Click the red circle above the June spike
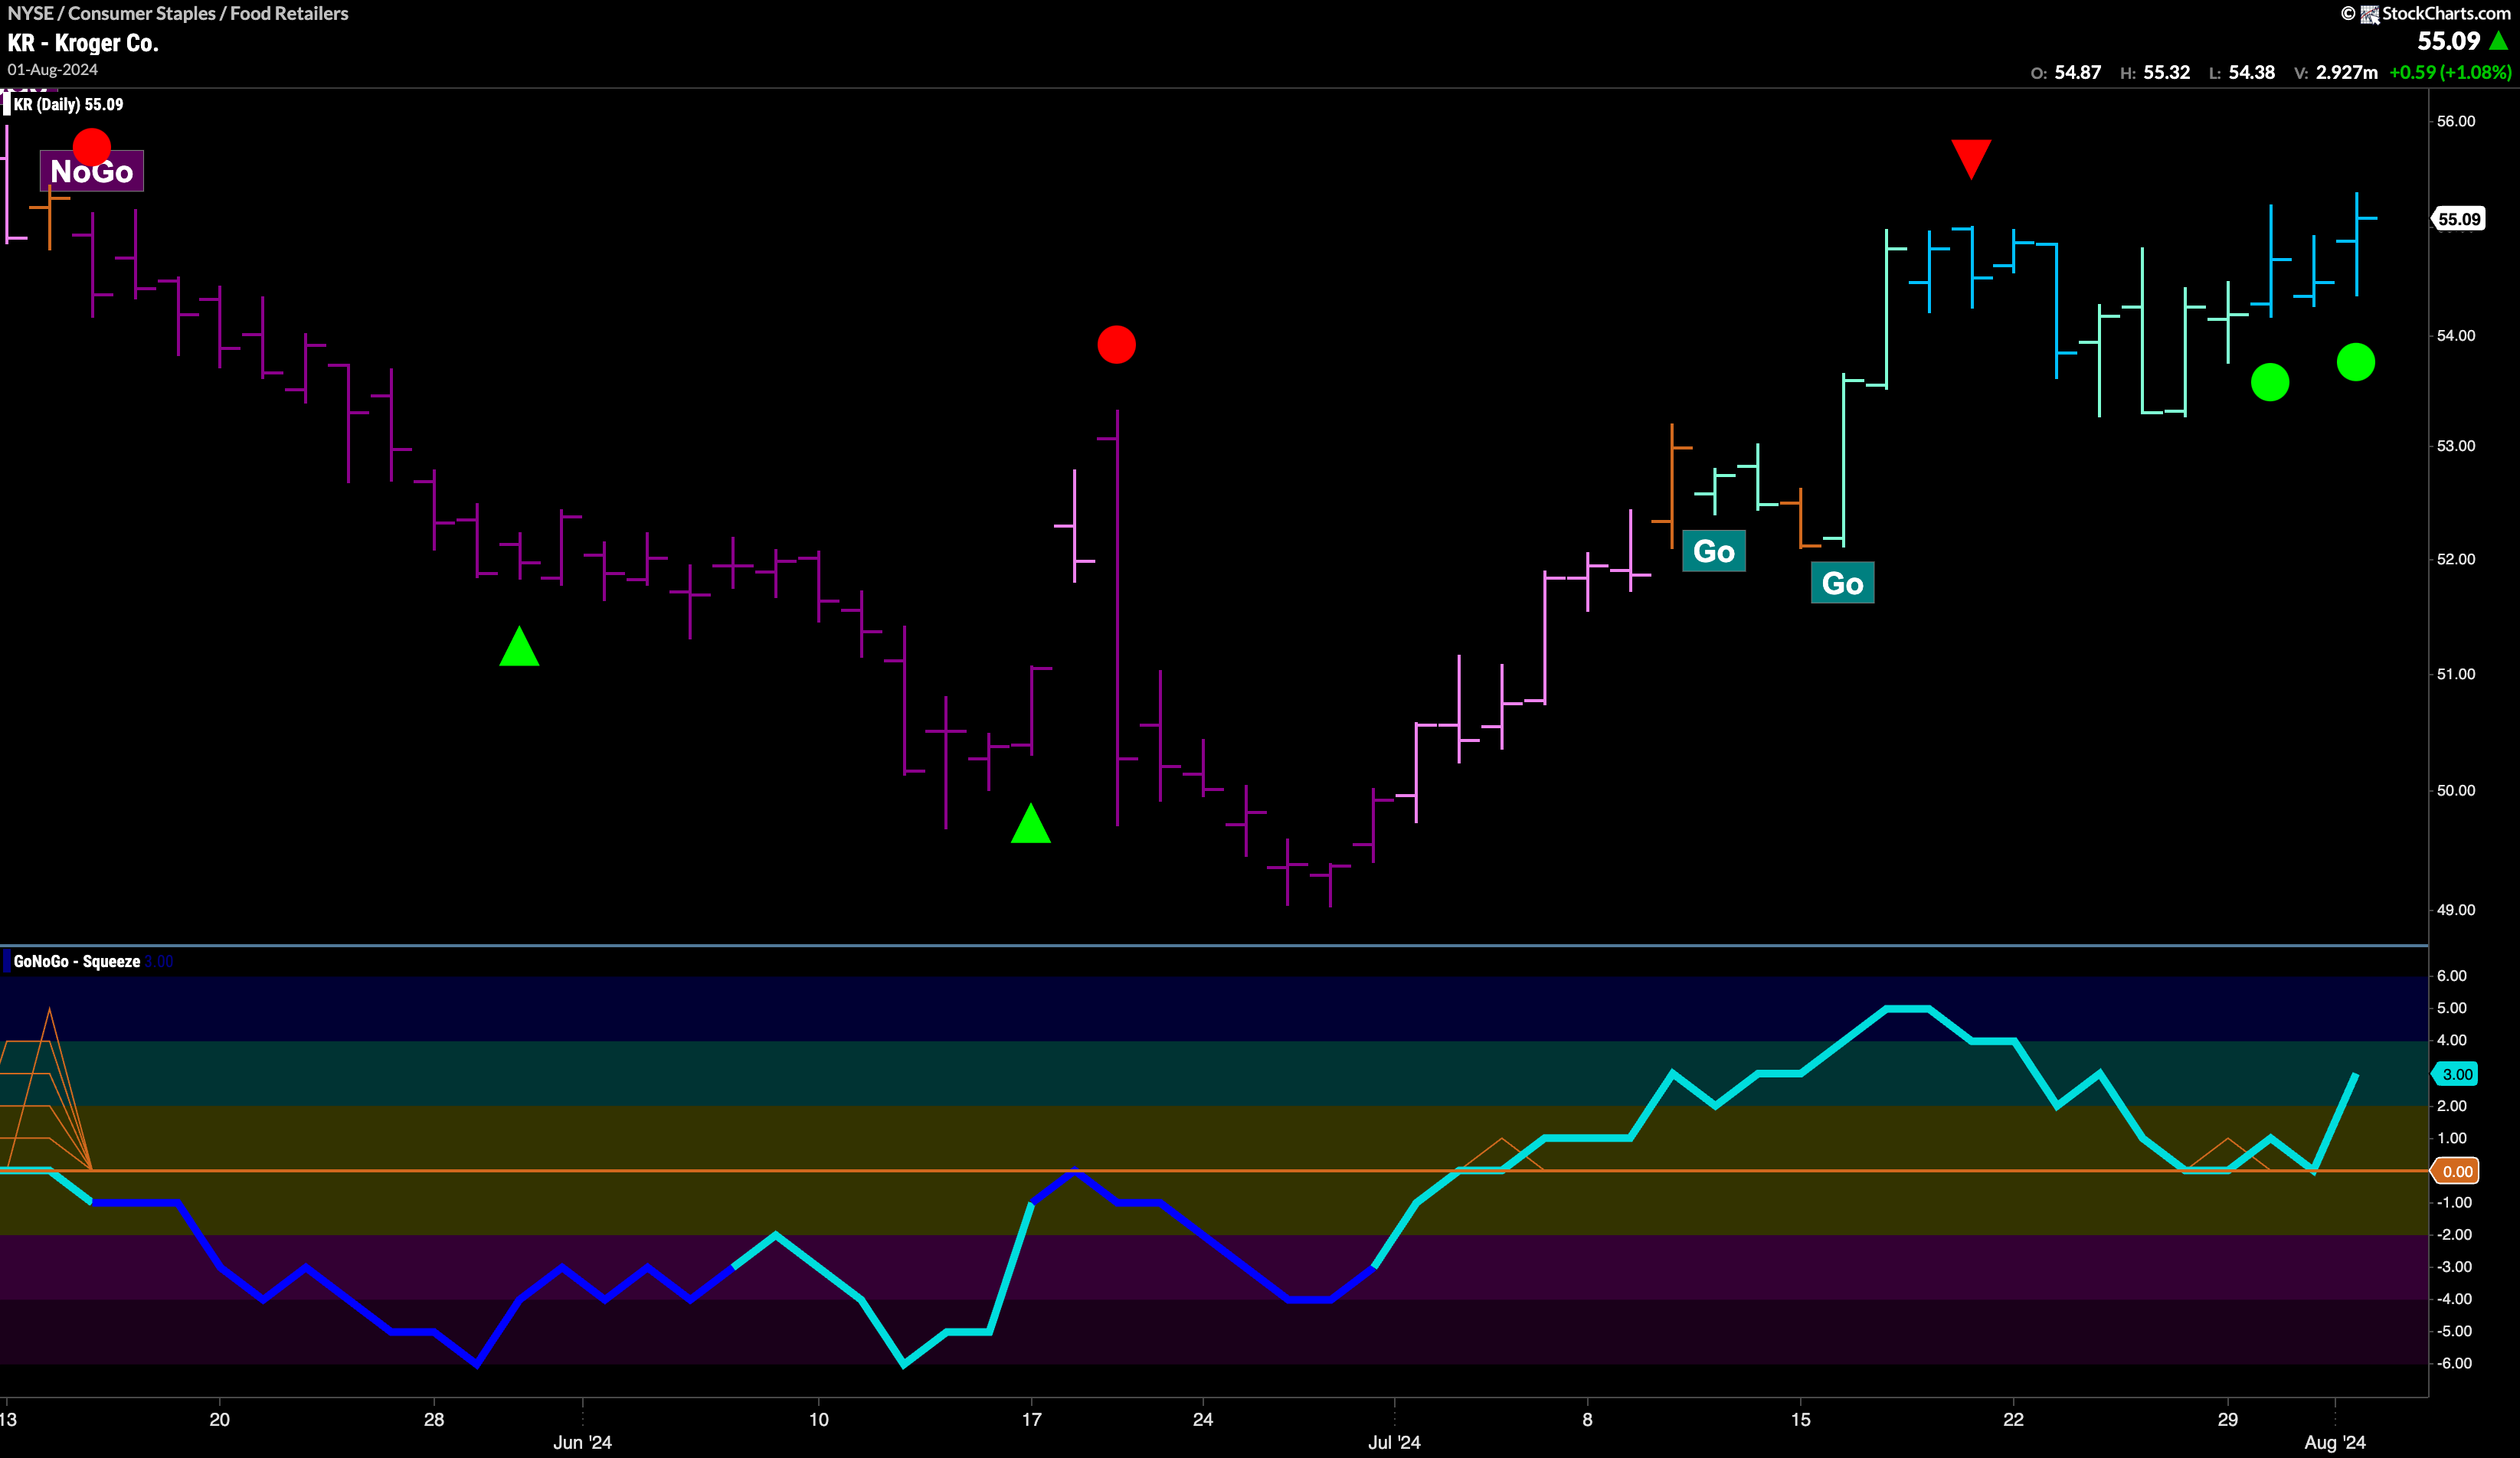 pos(1117,344)
